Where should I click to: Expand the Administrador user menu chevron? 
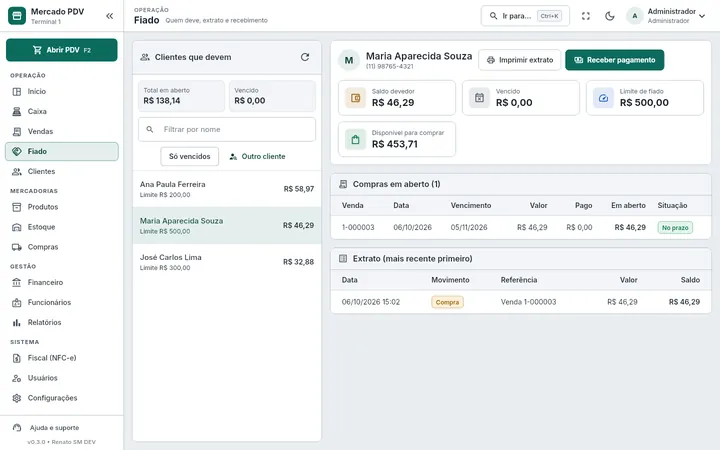(702, 16)
